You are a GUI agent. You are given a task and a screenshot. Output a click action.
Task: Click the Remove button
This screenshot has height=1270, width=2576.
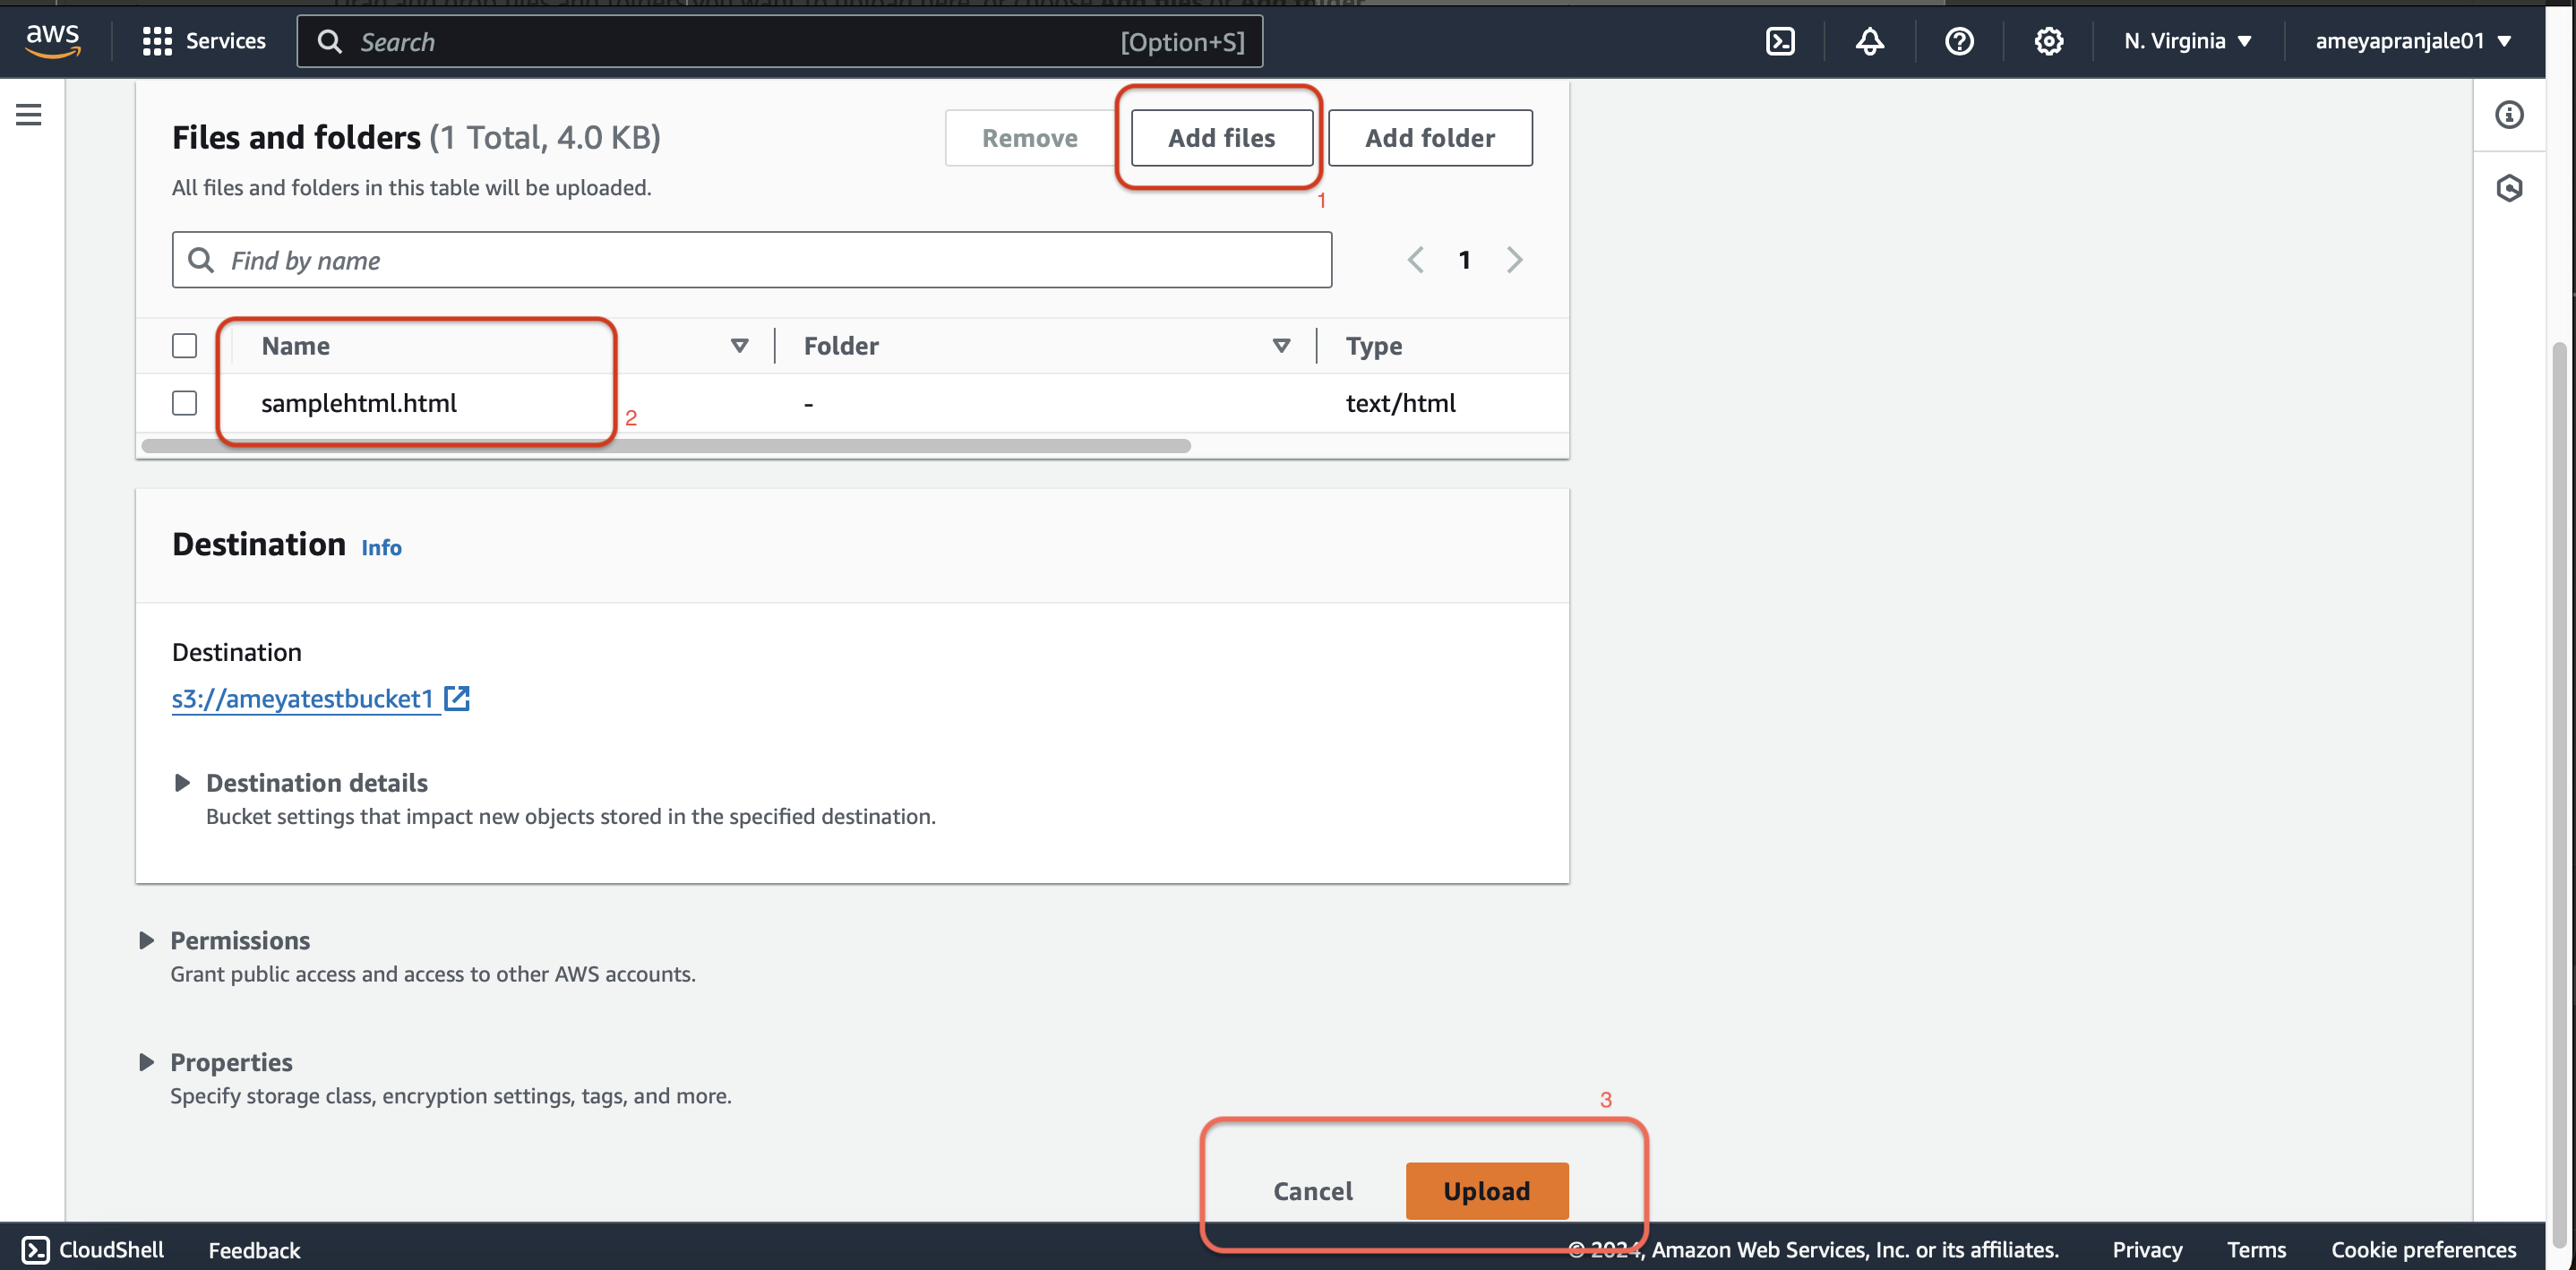pyautogui.click(x=1029, y=138)
